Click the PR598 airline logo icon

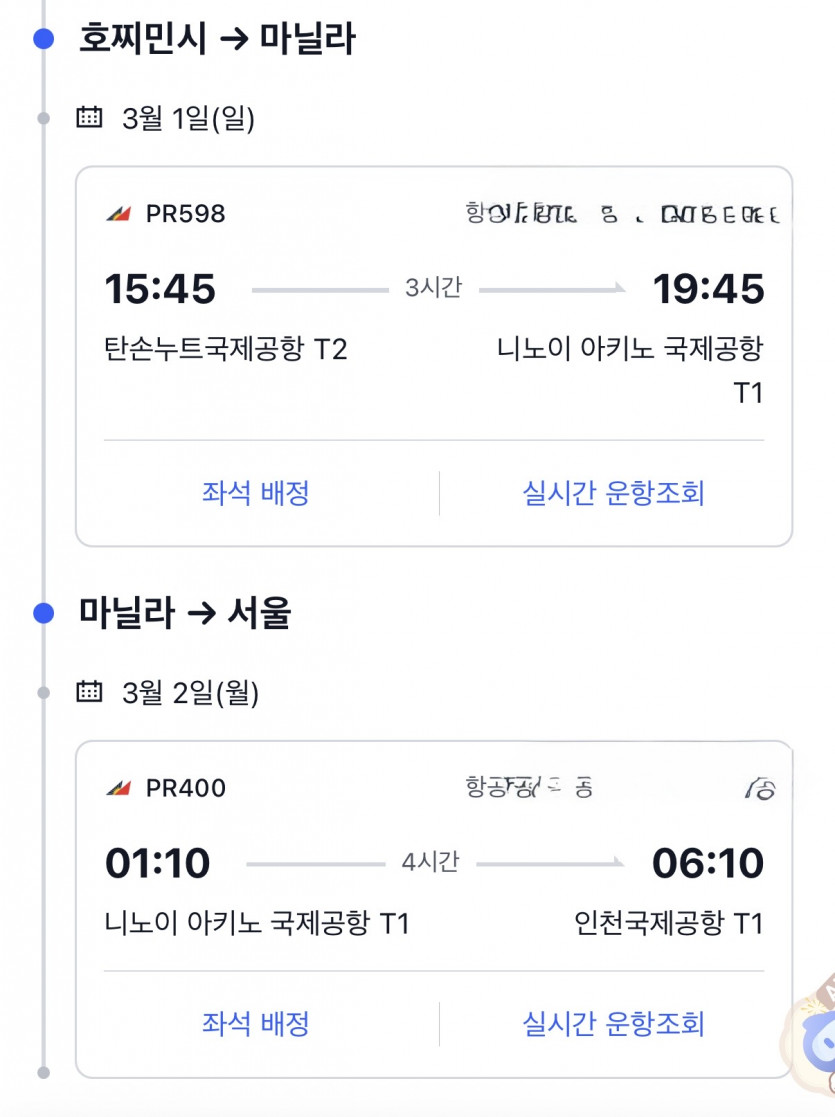pos(118,214)
